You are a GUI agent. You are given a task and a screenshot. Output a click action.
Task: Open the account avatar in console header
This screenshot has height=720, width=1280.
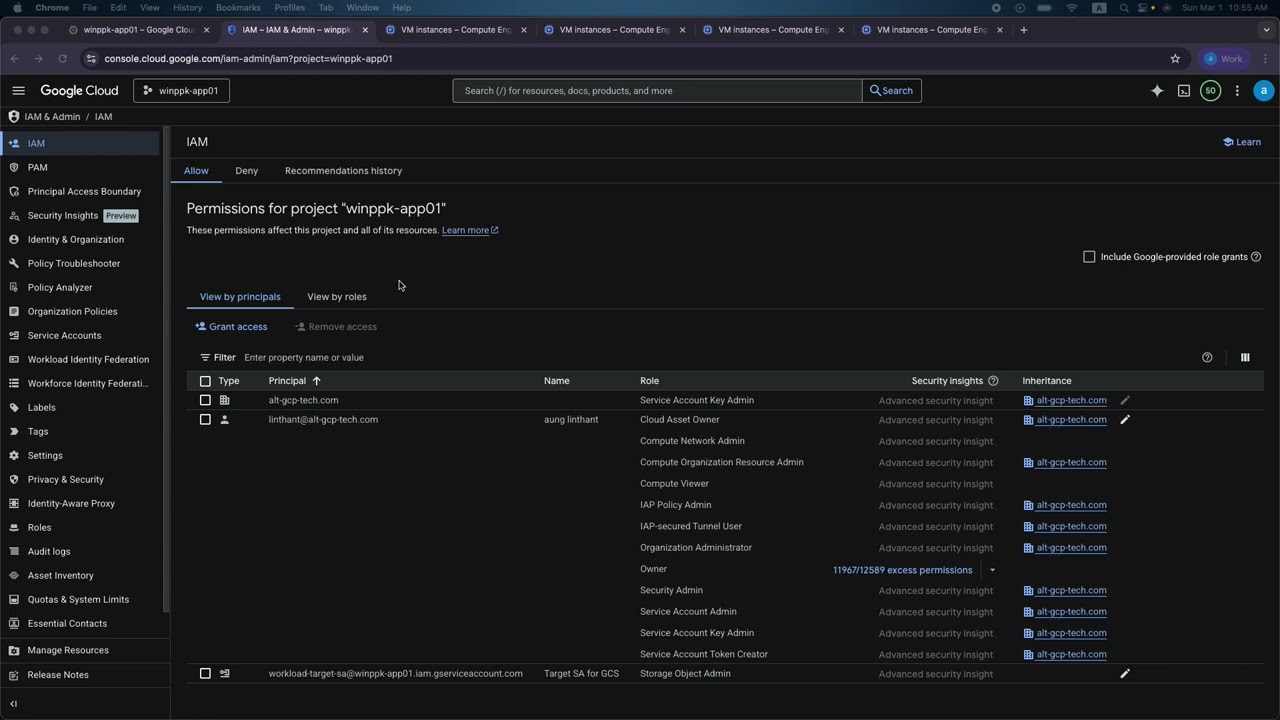point(1264,90)
